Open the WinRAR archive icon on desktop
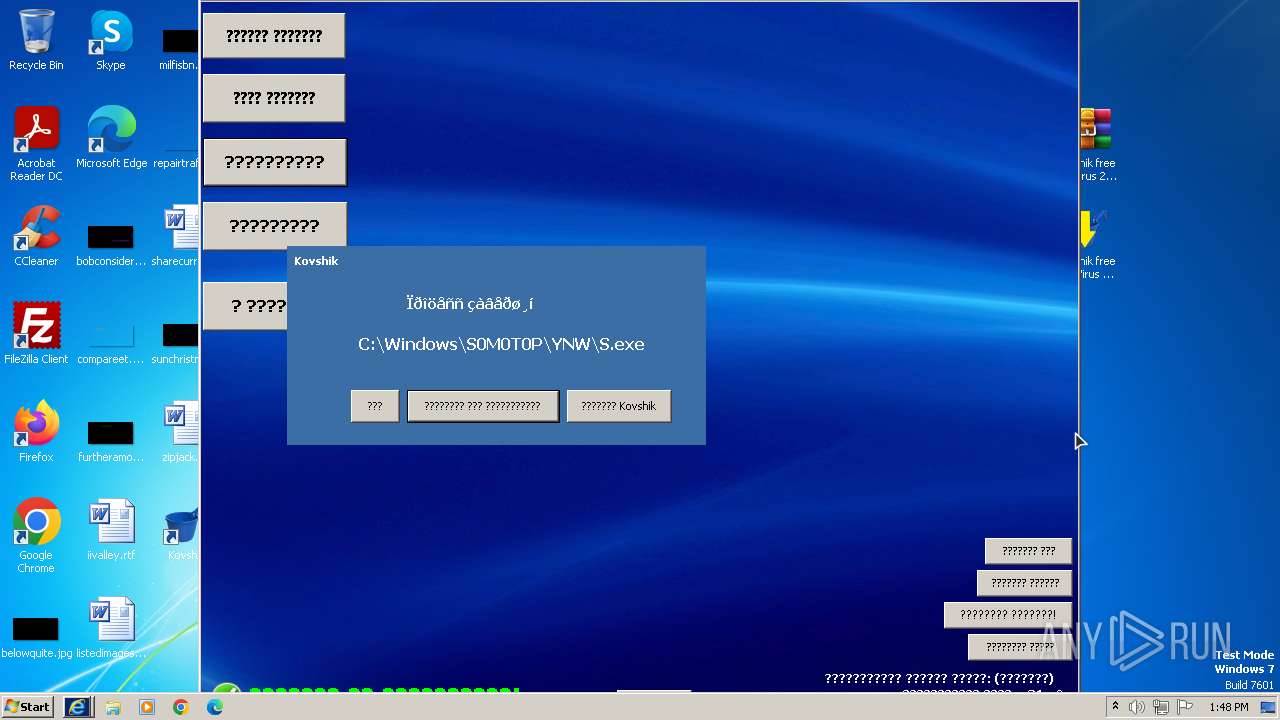The width and height of the screenshot is (1280, 720). click(1096, 144)
